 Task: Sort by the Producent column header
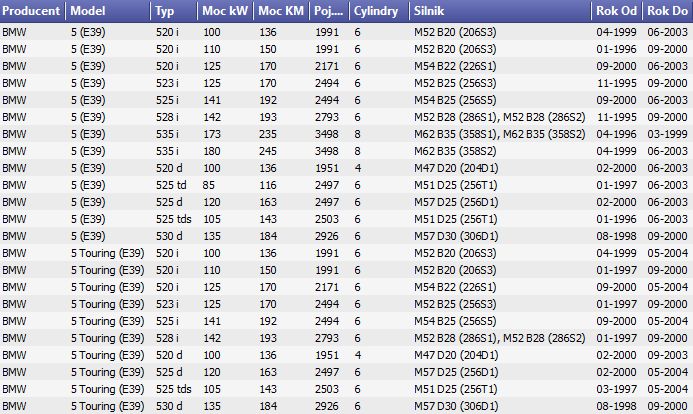[32, 11]
